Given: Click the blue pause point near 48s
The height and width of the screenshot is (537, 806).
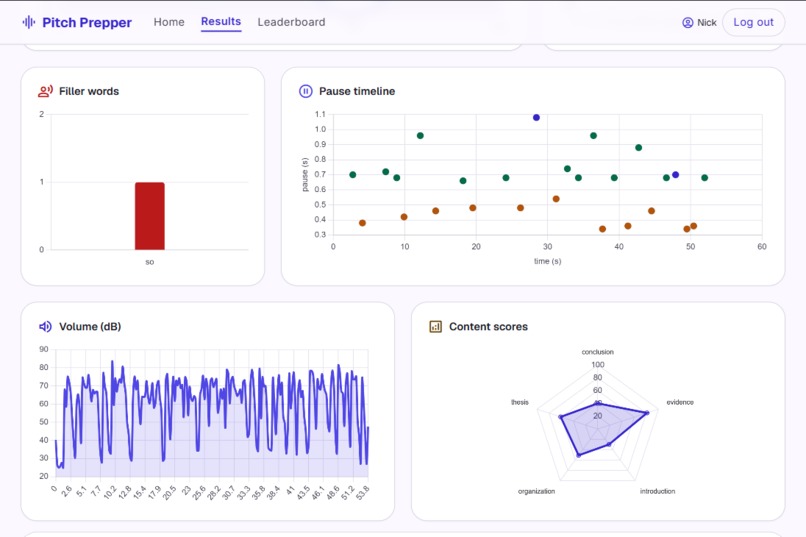Looking at the screenshot, I should point(675,175).
